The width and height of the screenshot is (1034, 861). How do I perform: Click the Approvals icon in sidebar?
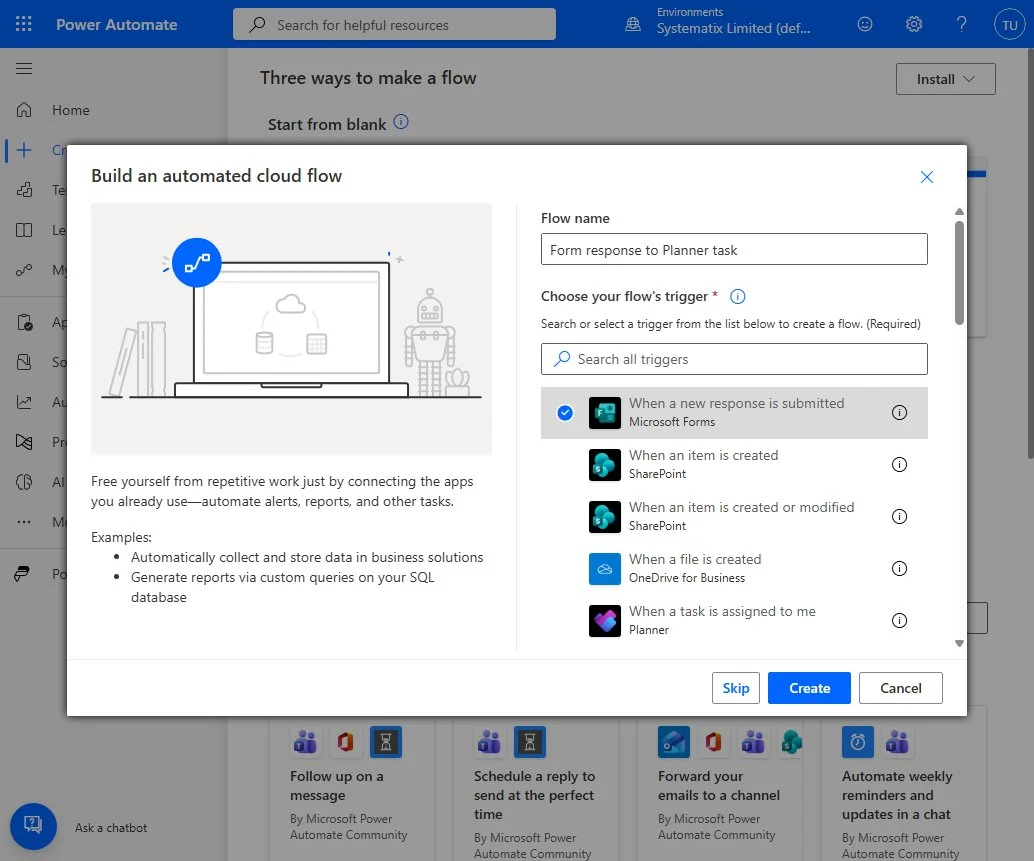click(24, 322)
